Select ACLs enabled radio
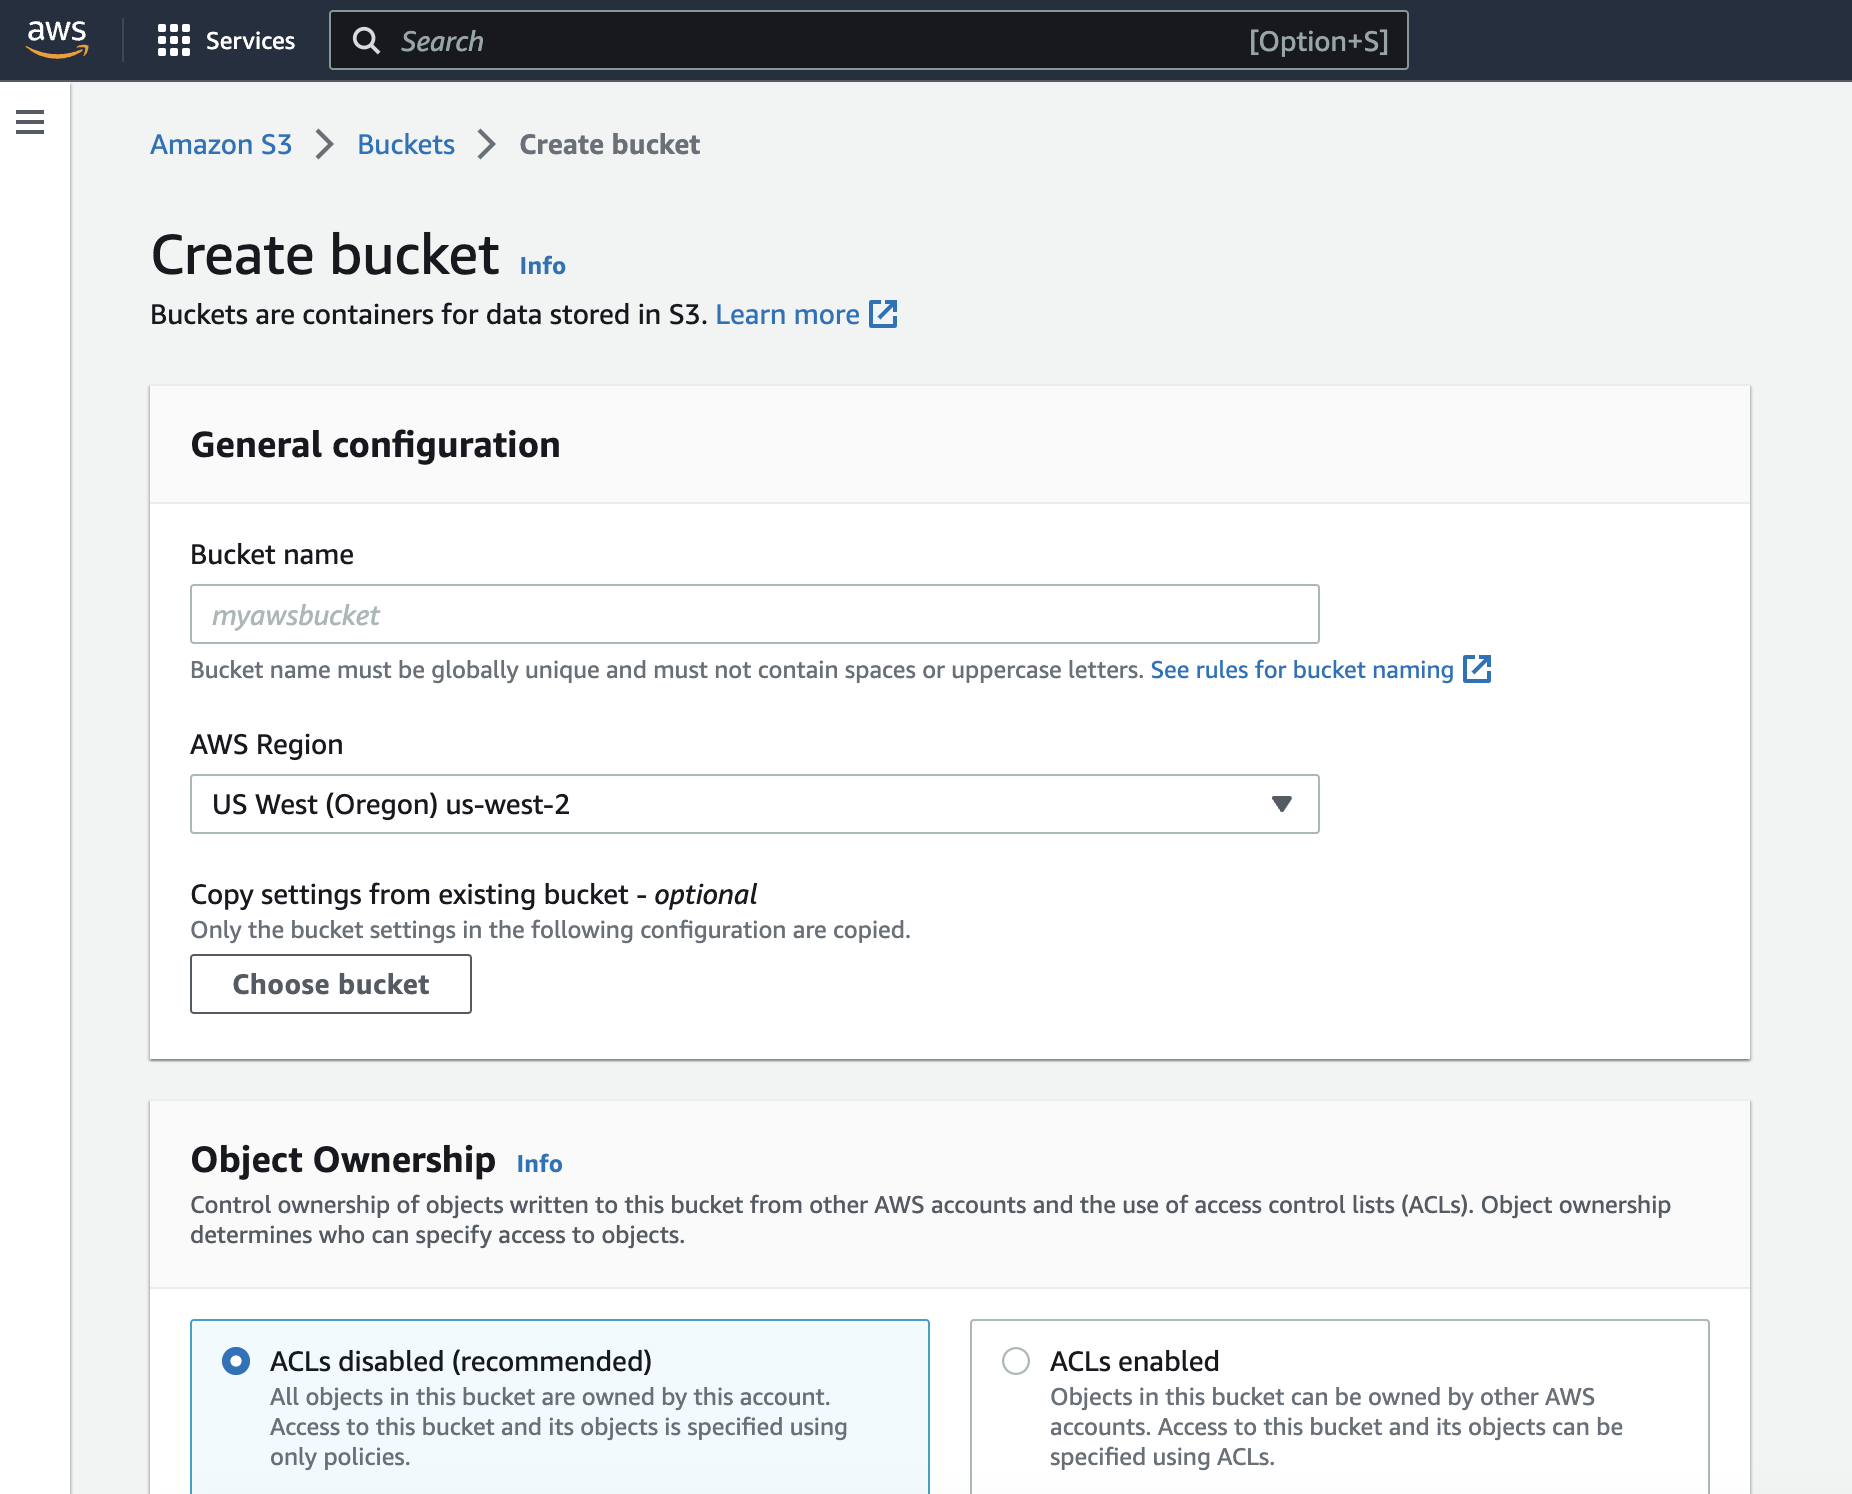 pos(1016,1361)
